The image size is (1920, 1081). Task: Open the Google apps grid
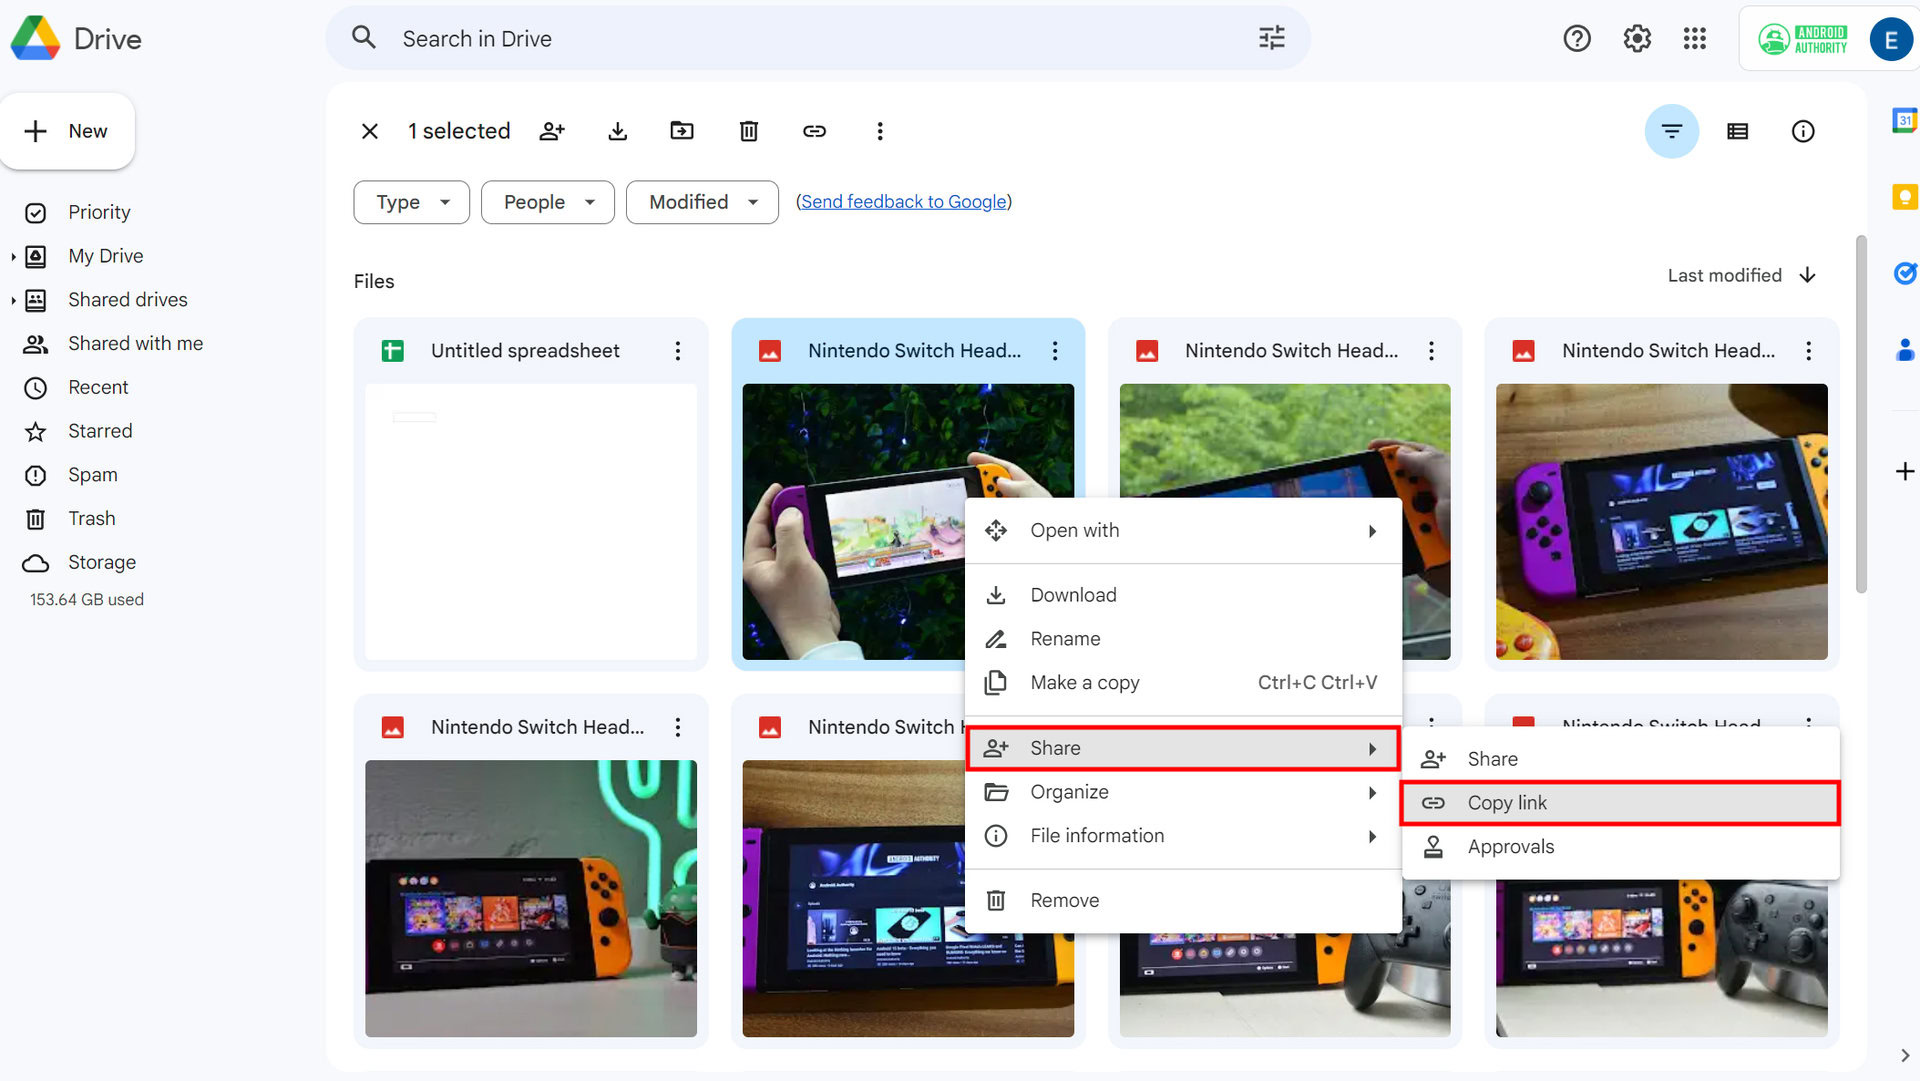point(1695,38)
